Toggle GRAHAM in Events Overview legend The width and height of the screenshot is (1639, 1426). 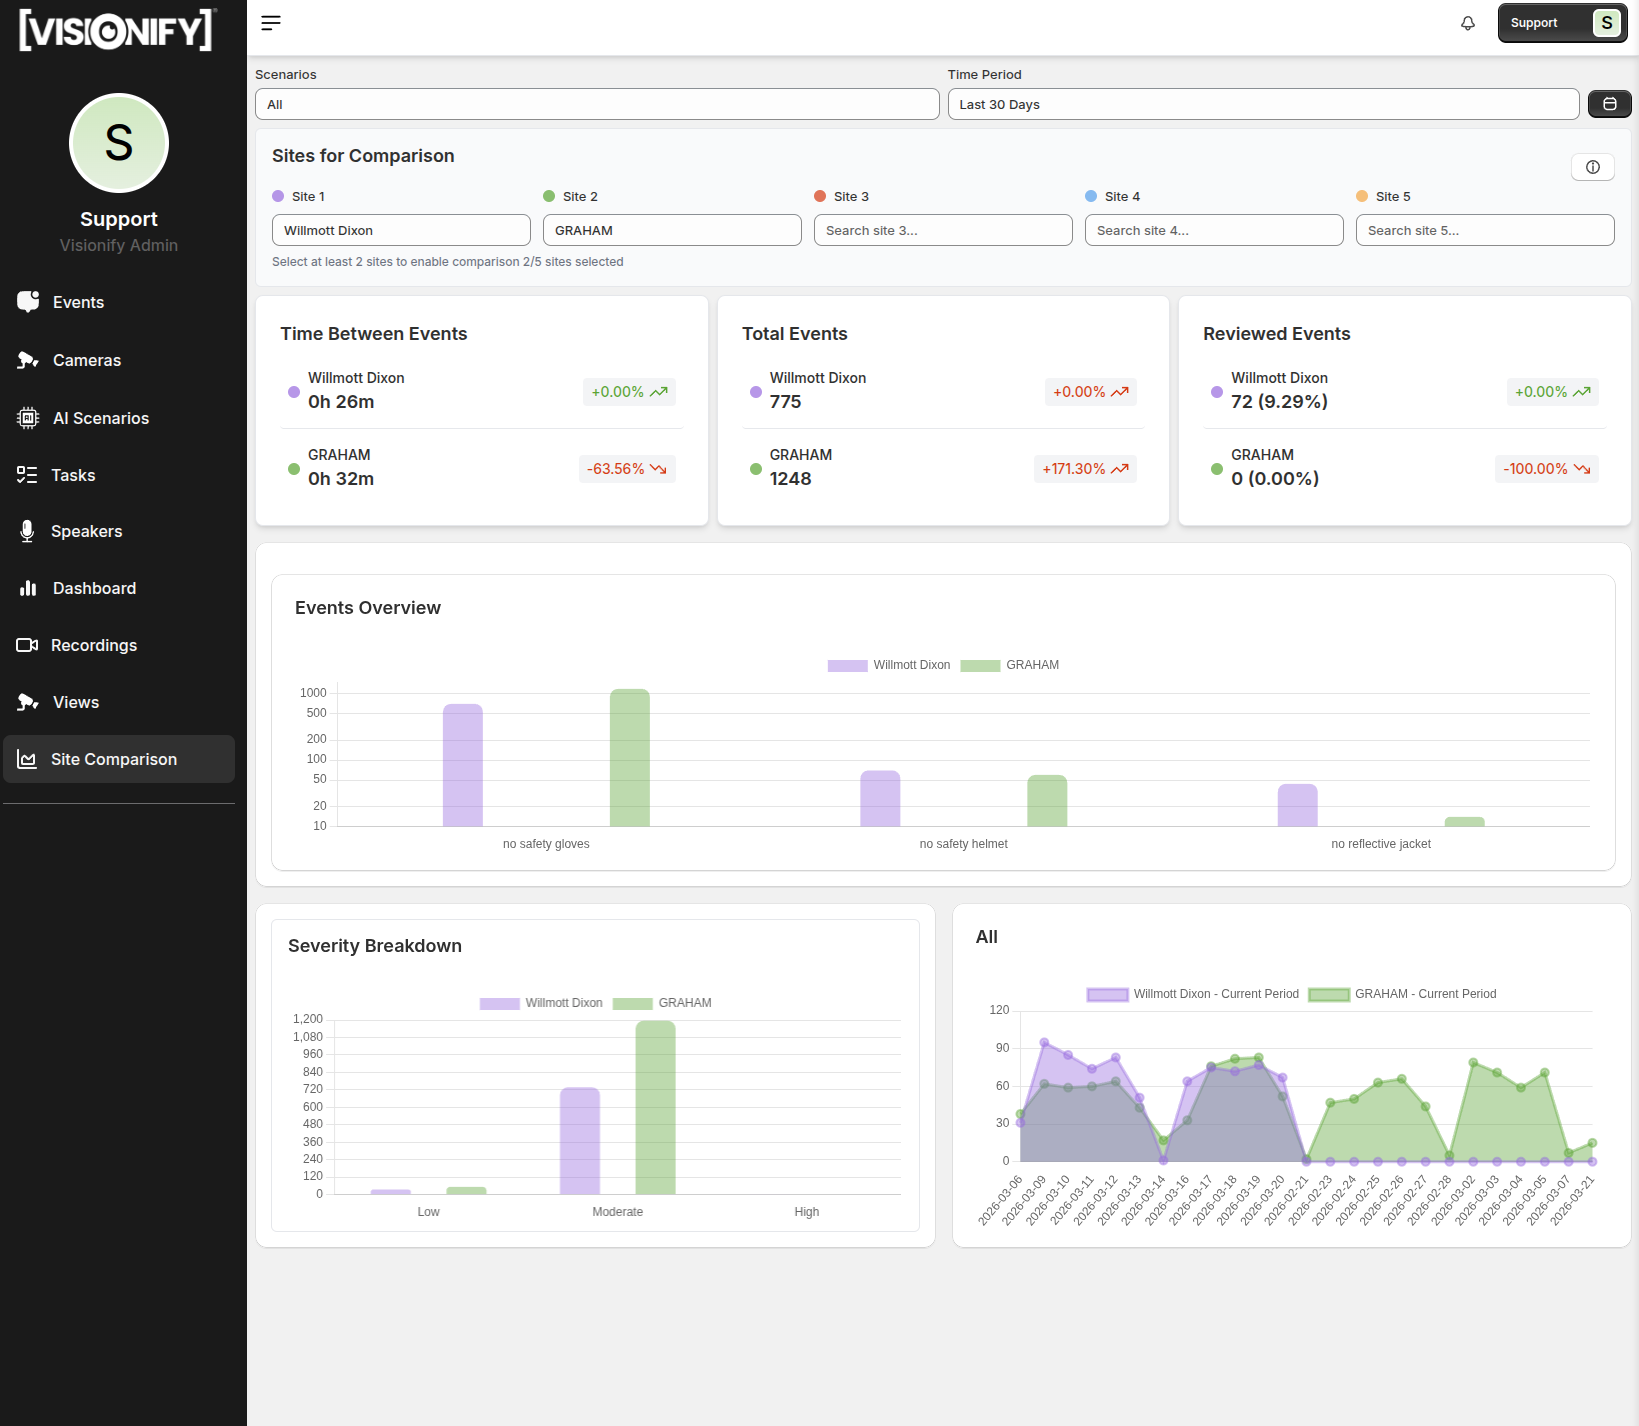[1010, 665]
